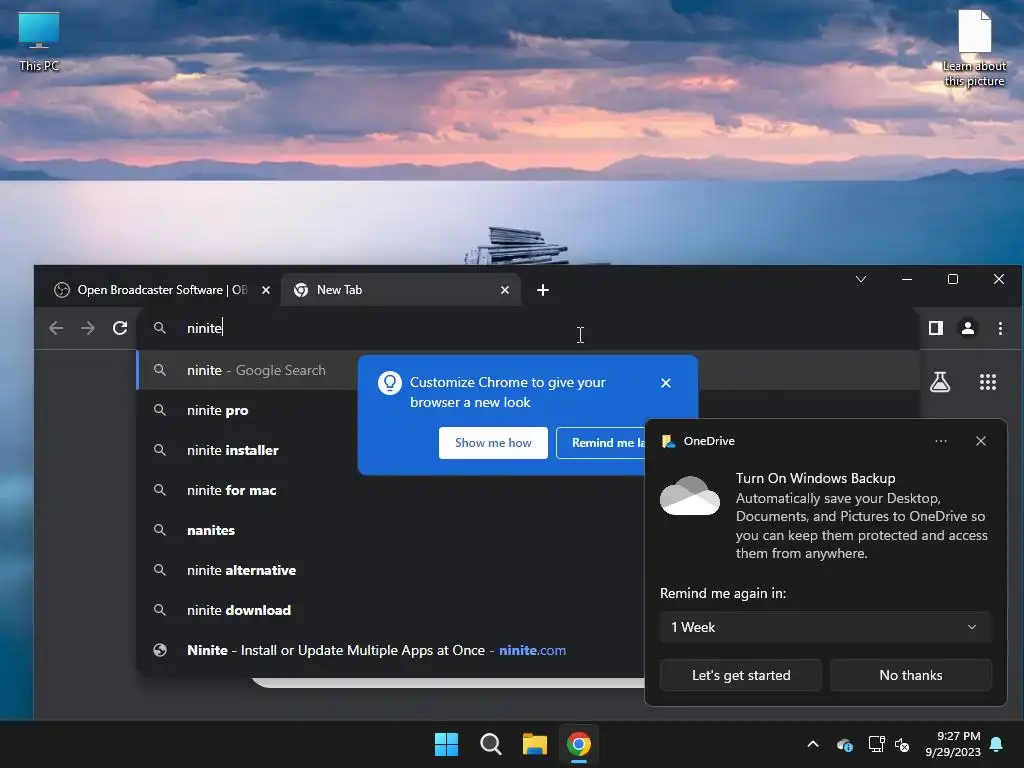Open Windows Start menu

[x=447, y=744]
